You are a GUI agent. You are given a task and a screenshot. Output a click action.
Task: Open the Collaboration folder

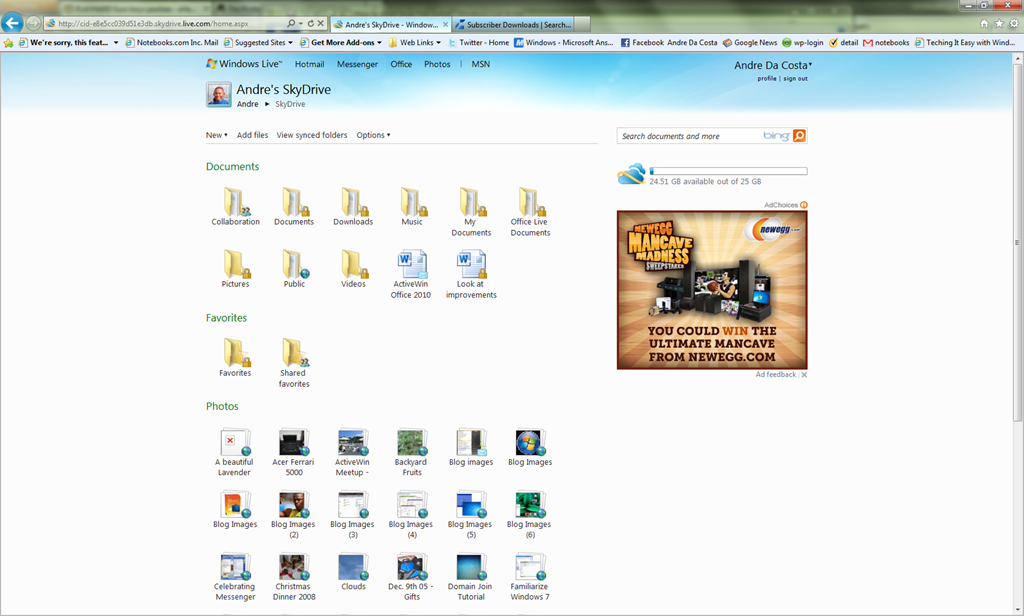tap(235, 206)
